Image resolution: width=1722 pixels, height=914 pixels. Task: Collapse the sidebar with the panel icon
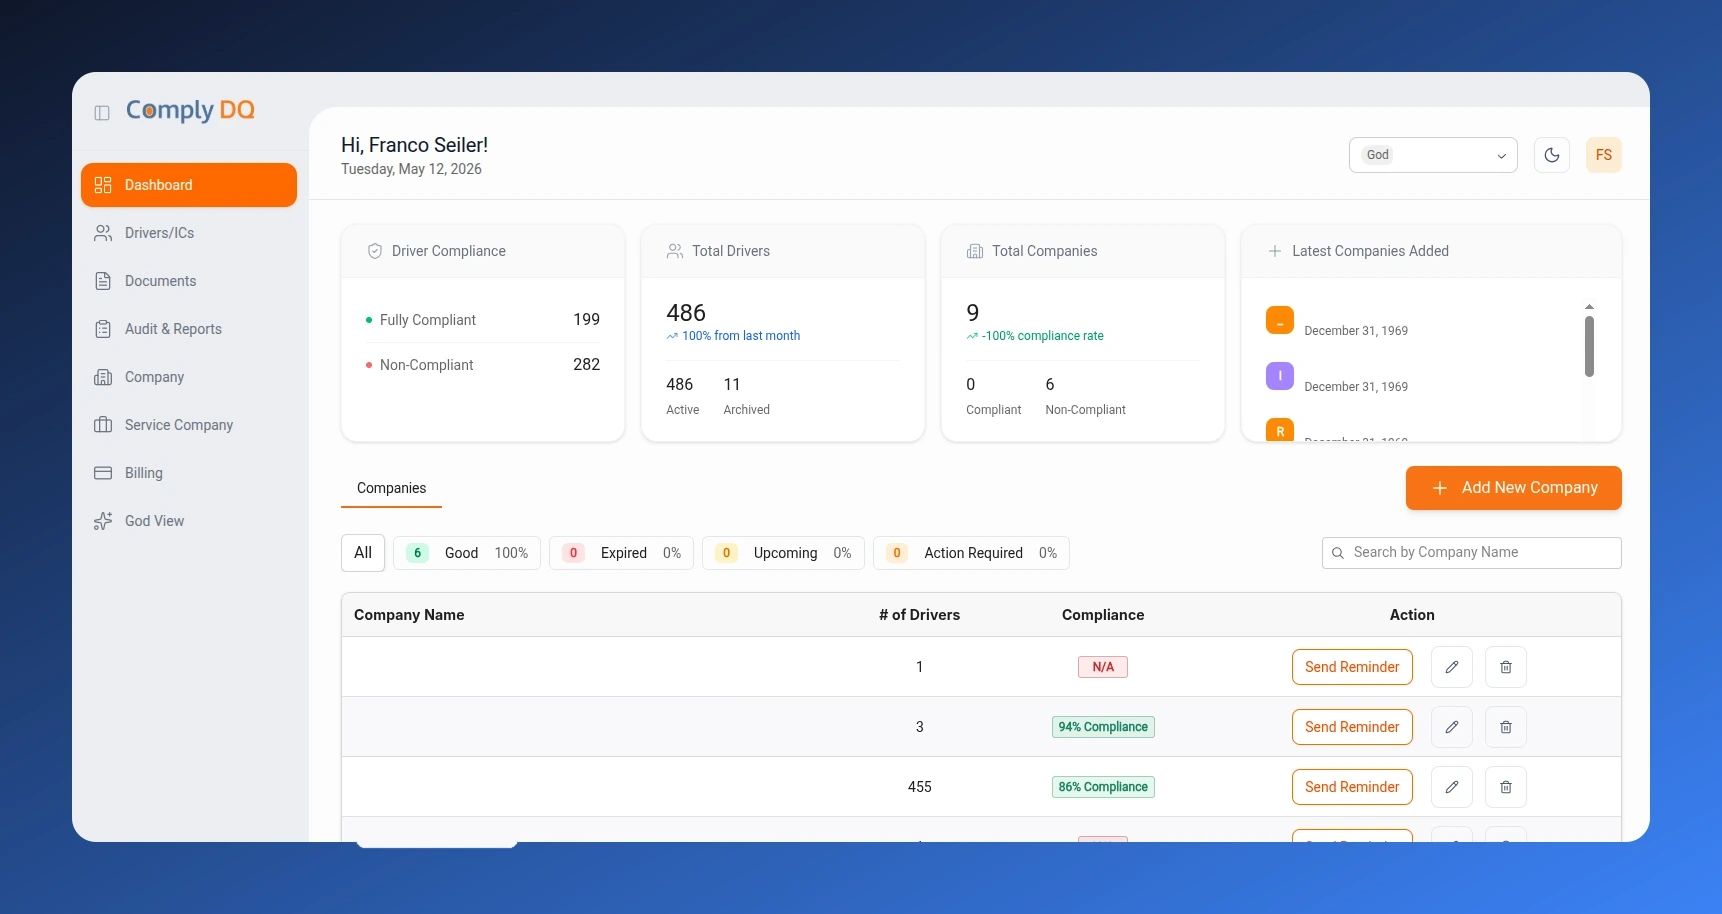pos(102,113)
